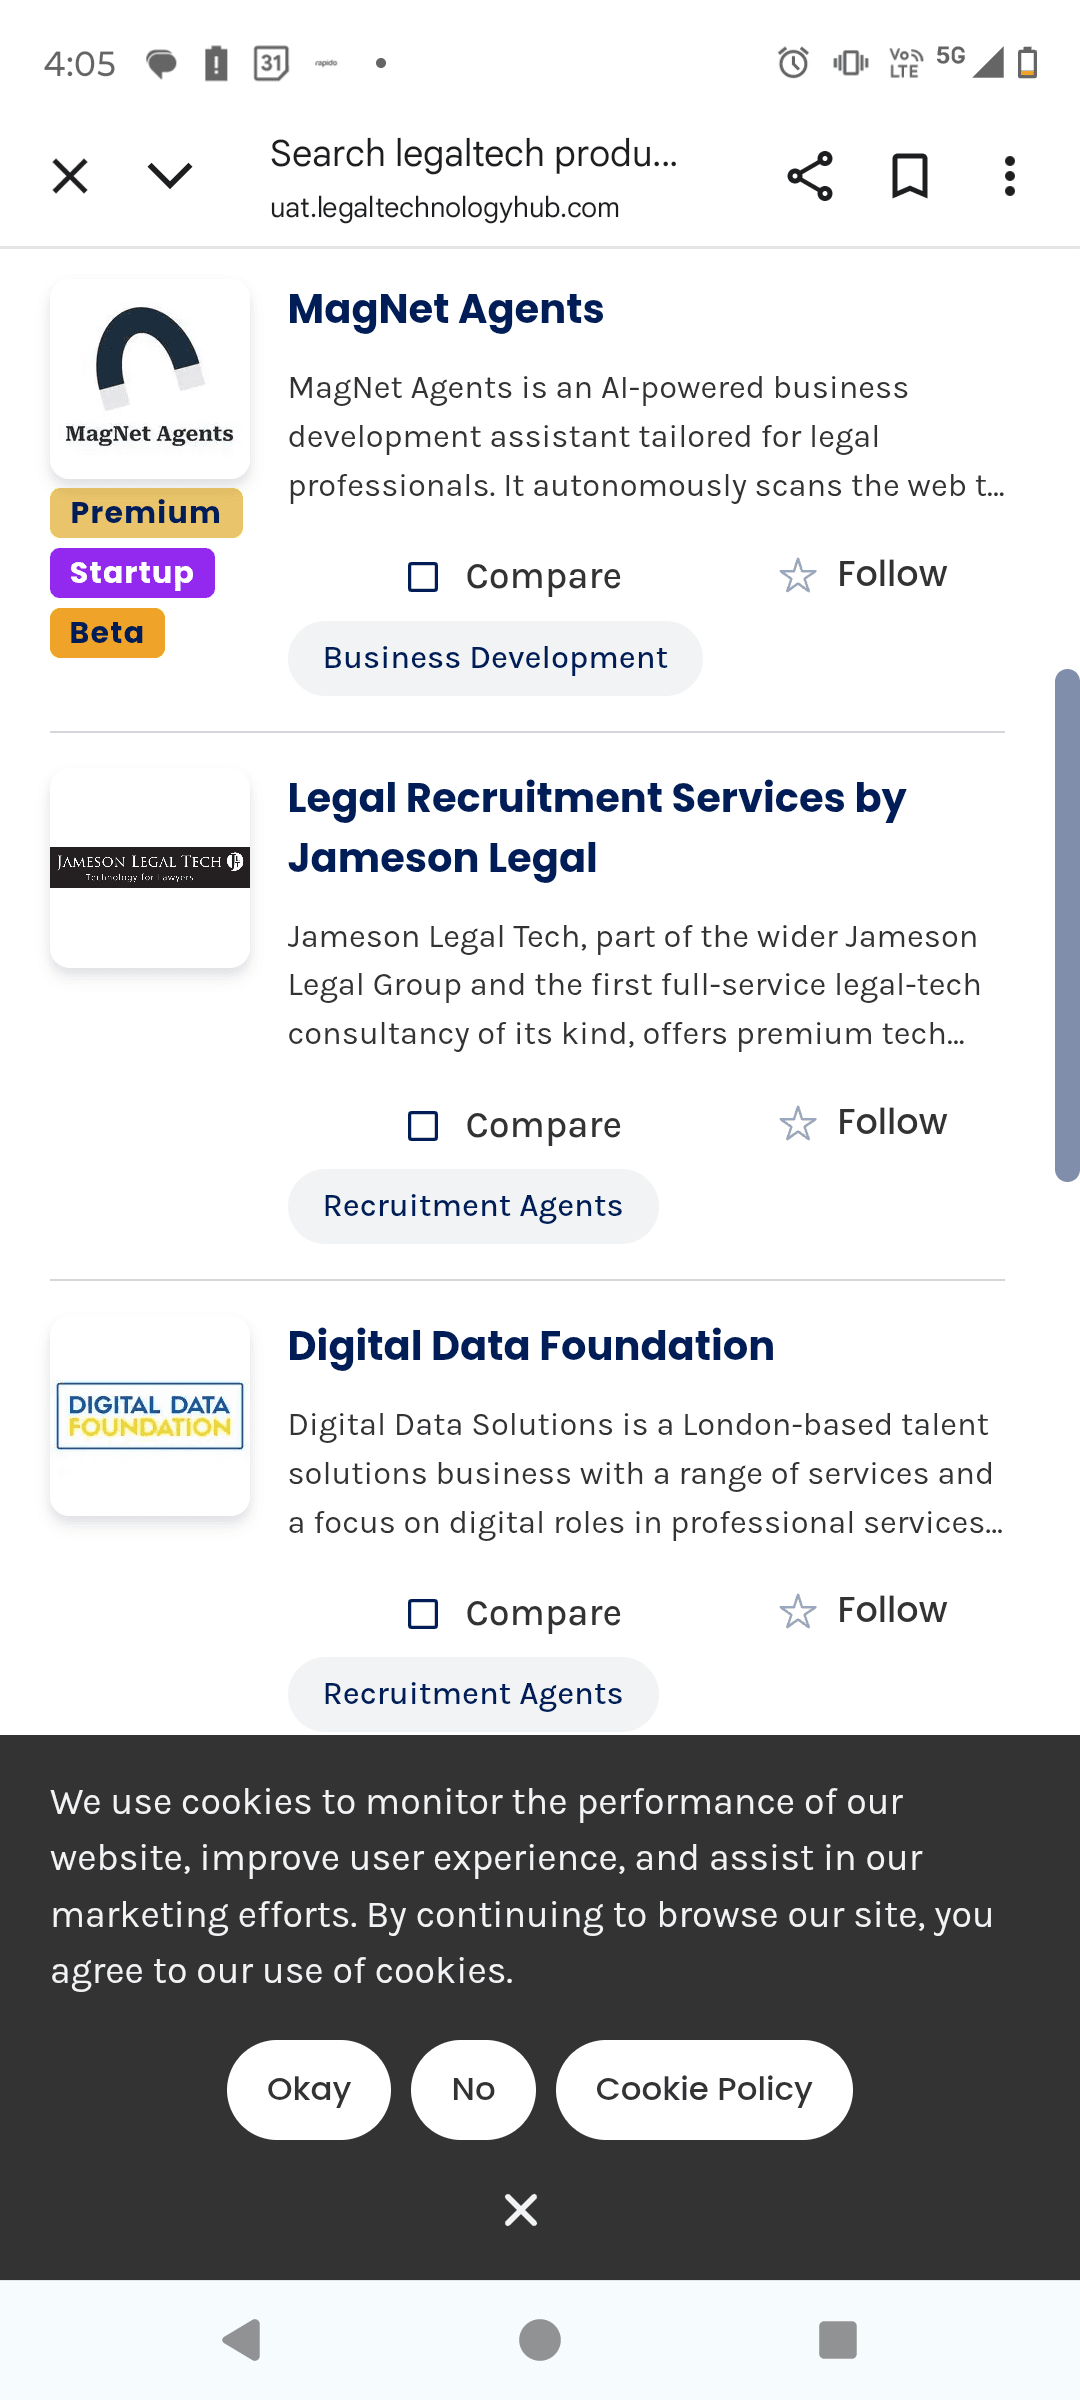Open the Cookie Policy button
Image resolution: width=1080 pixels, height=2400 pixels.
click(x=704, y=2090)
